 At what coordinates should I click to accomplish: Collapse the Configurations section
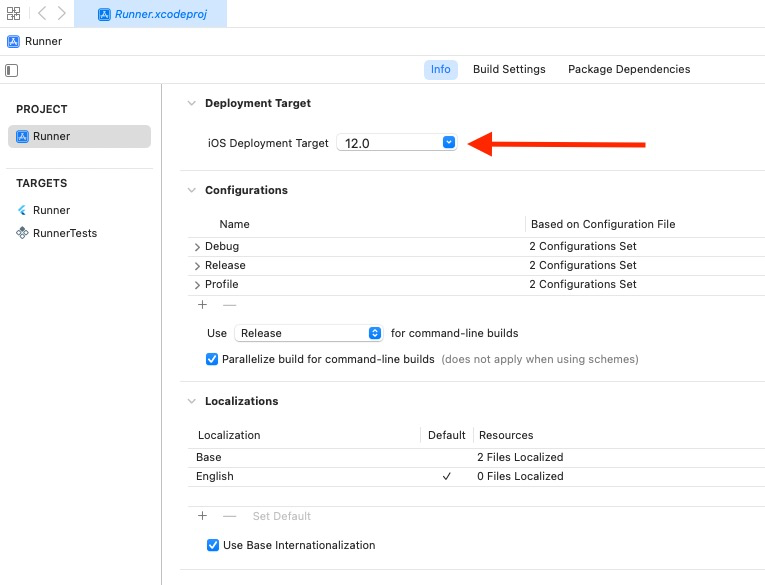click(x=192, y=190)
